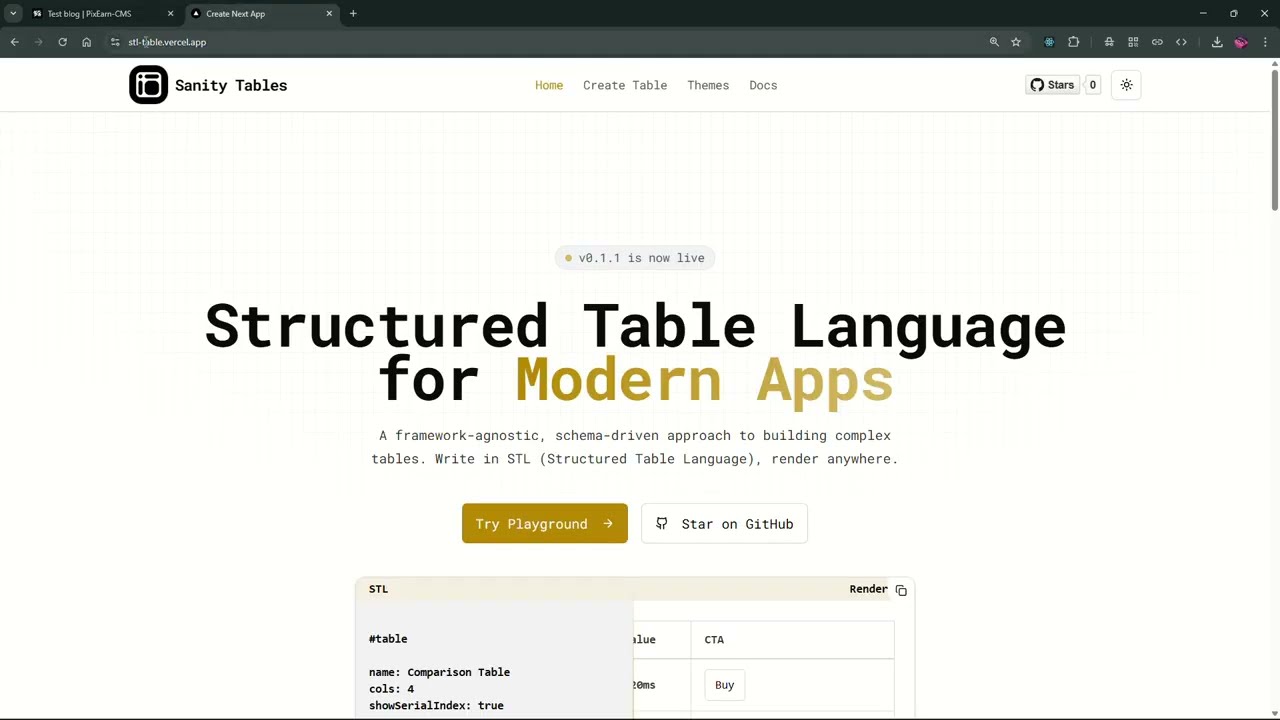
Task: Open site information tune icon in address bar
Action: tap(115, 42)
